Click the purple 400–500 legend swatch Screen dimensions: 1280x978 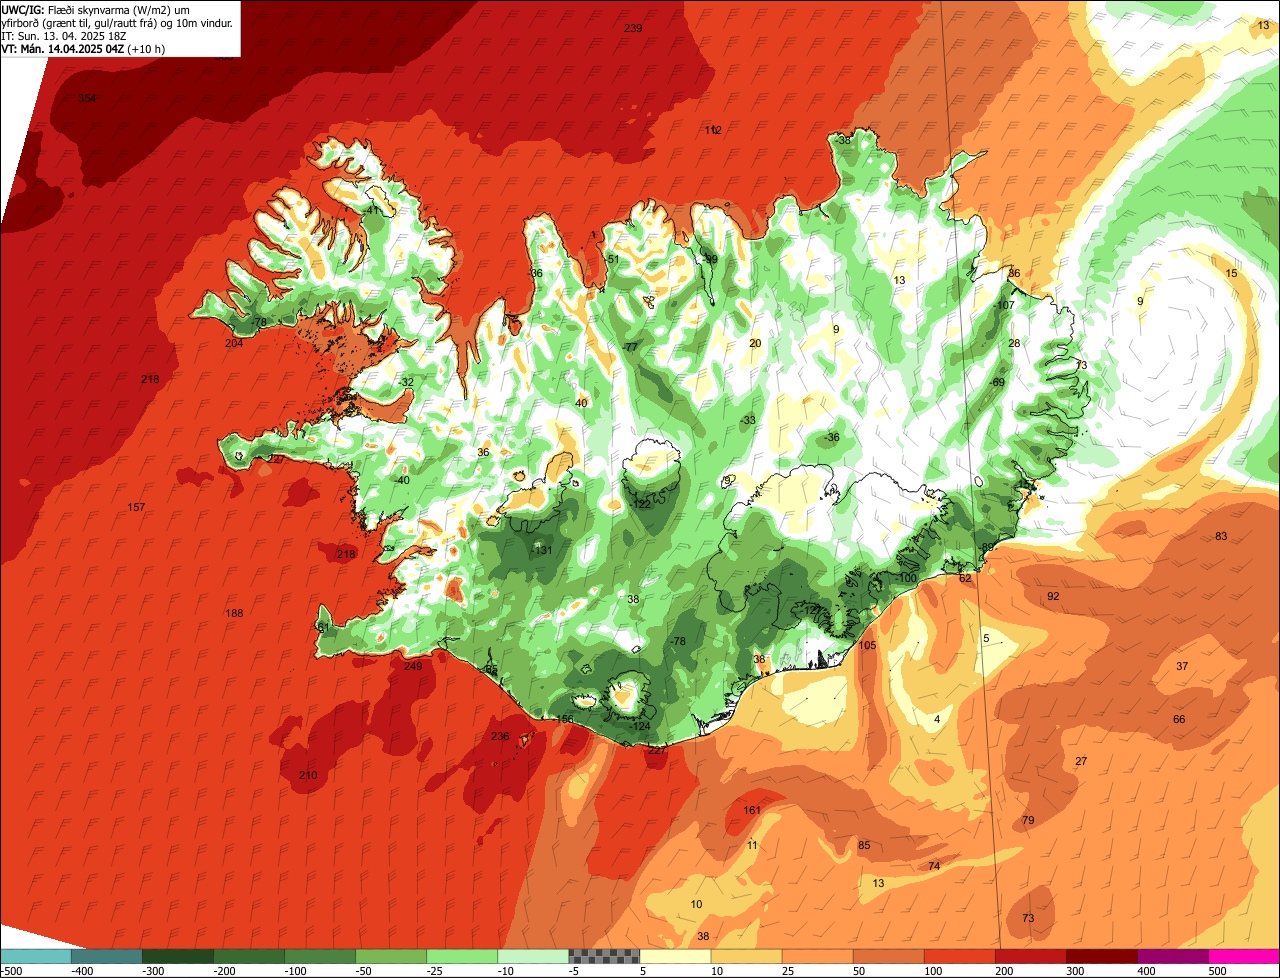(1173, 956)
